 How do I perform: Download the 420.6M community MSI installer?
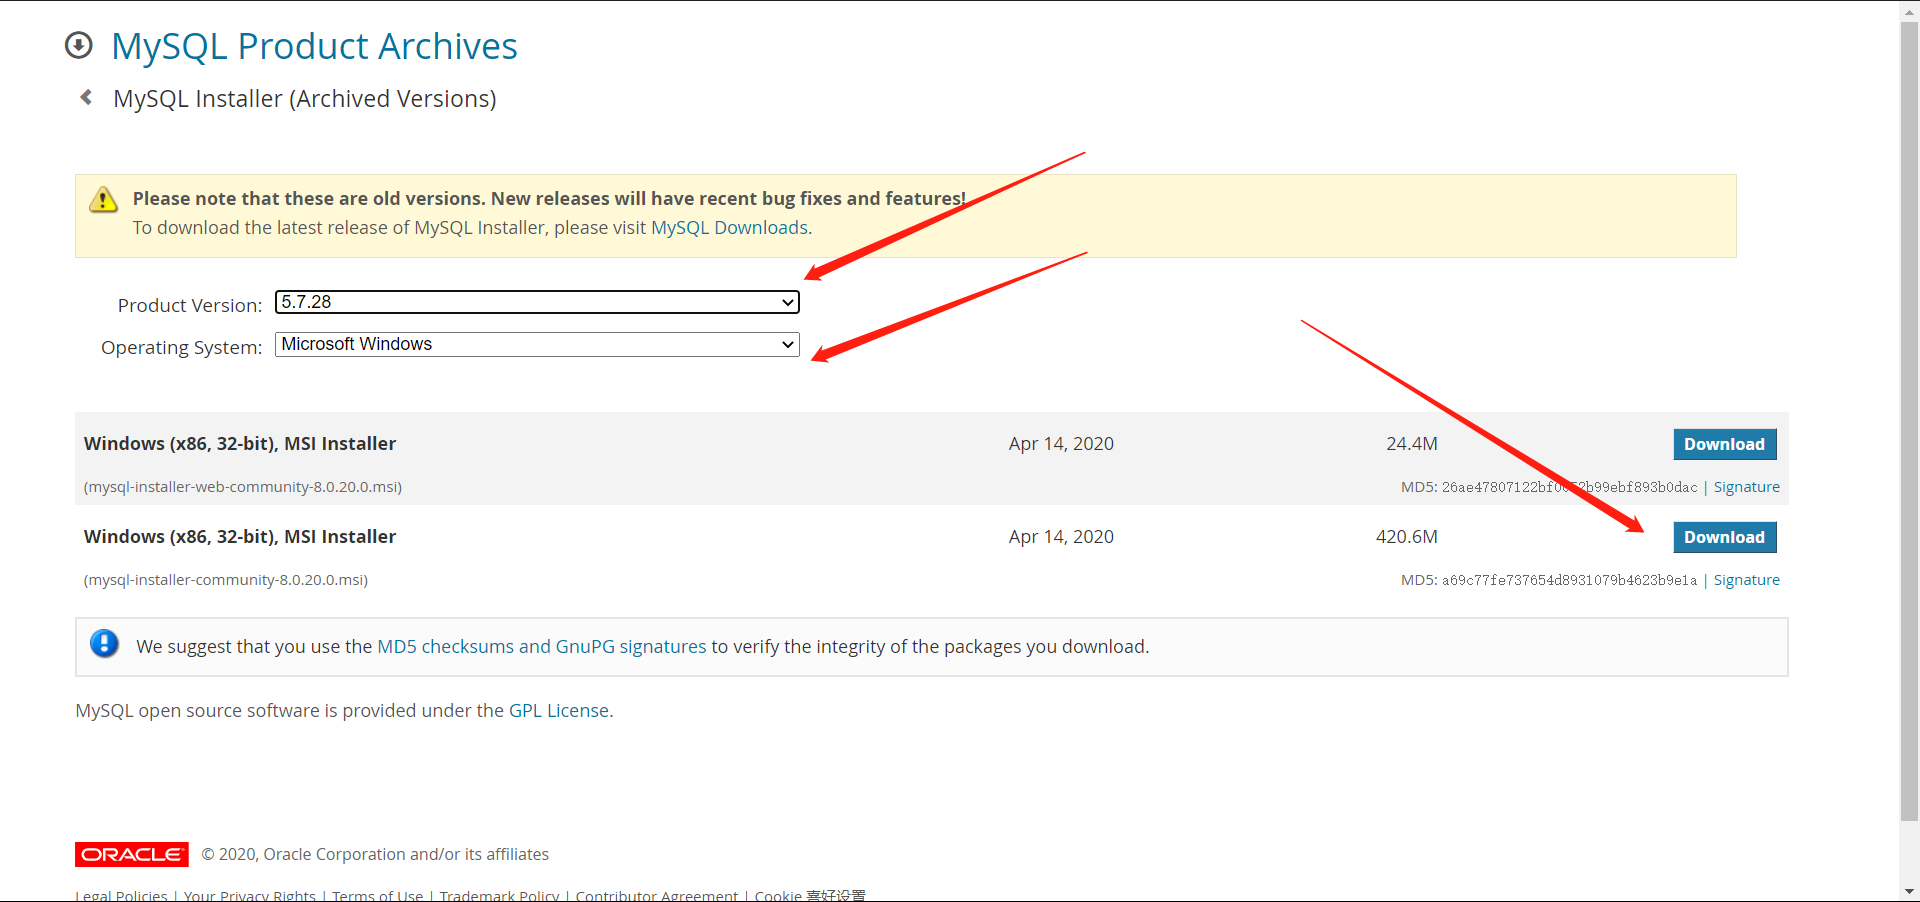(1724, 537)
